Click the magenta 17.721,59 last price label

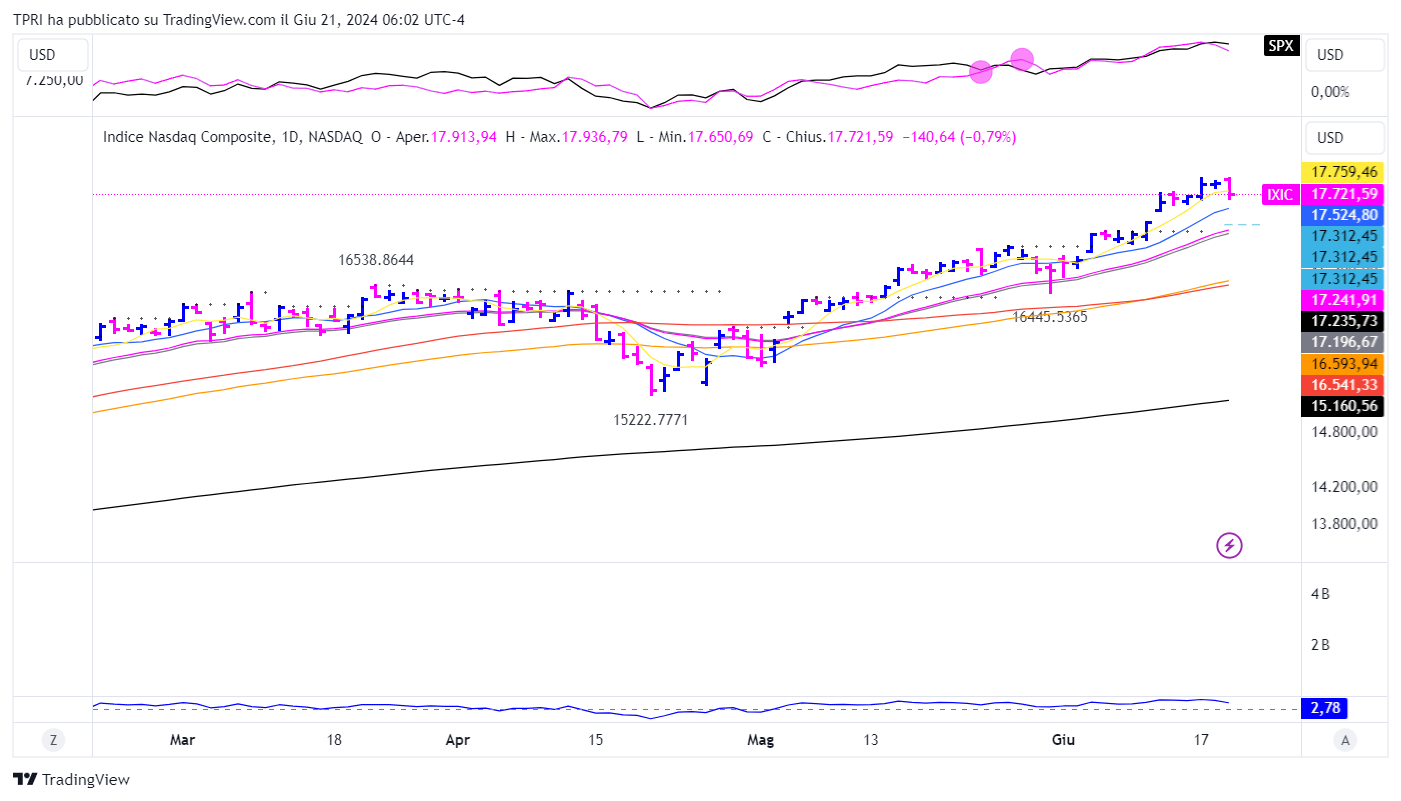[1344, 194]
